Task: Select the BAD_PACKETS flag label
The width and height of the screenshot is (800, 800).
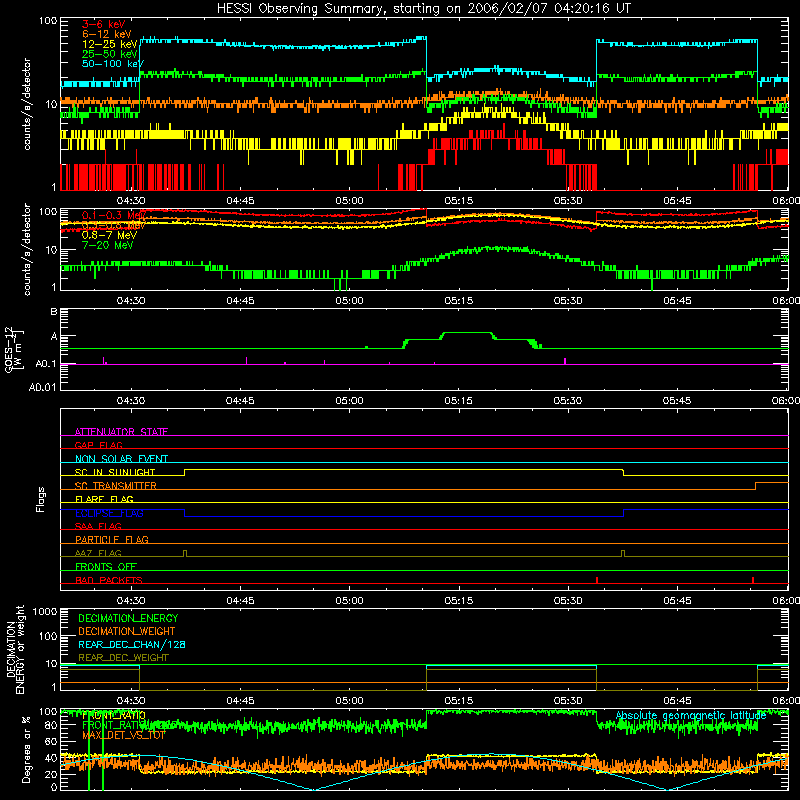Action: click(109, 580)
